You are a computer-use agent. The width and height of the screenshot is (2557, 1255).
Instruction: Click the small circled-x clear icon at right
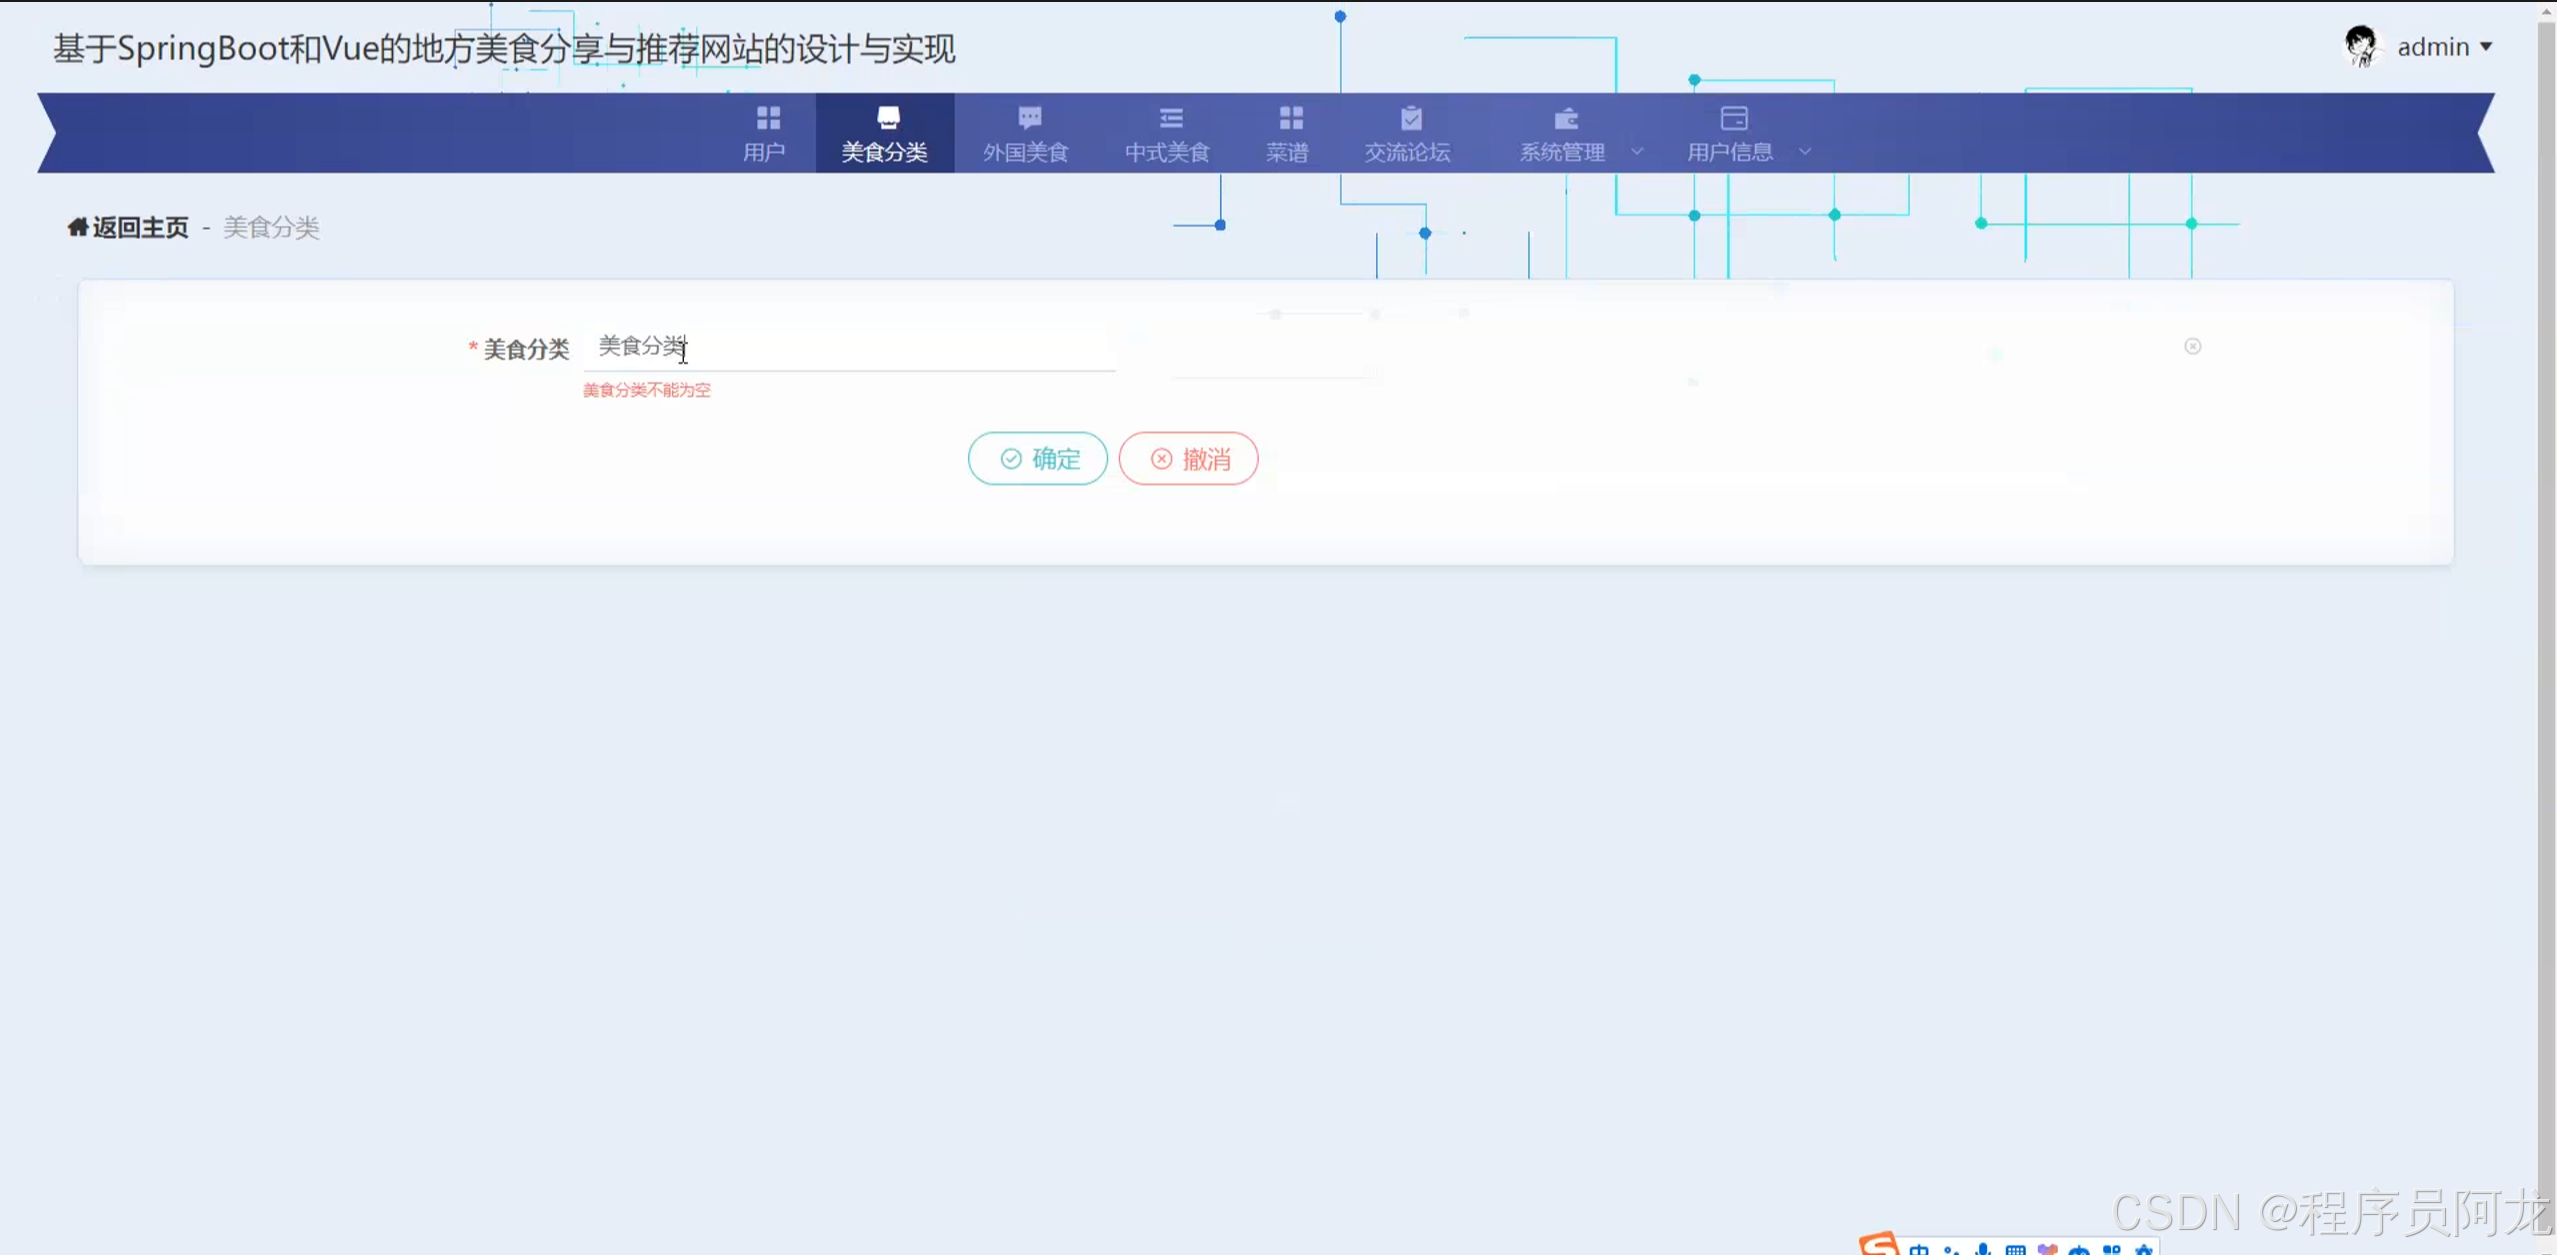pyautogui.click(x=2192, y=346)
